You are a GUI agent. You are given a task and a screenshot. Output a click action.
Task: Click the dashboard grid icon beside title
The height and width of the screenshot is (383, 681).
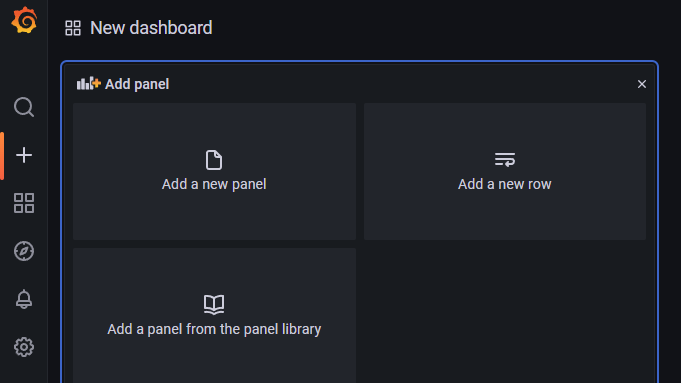pos(73,28)
